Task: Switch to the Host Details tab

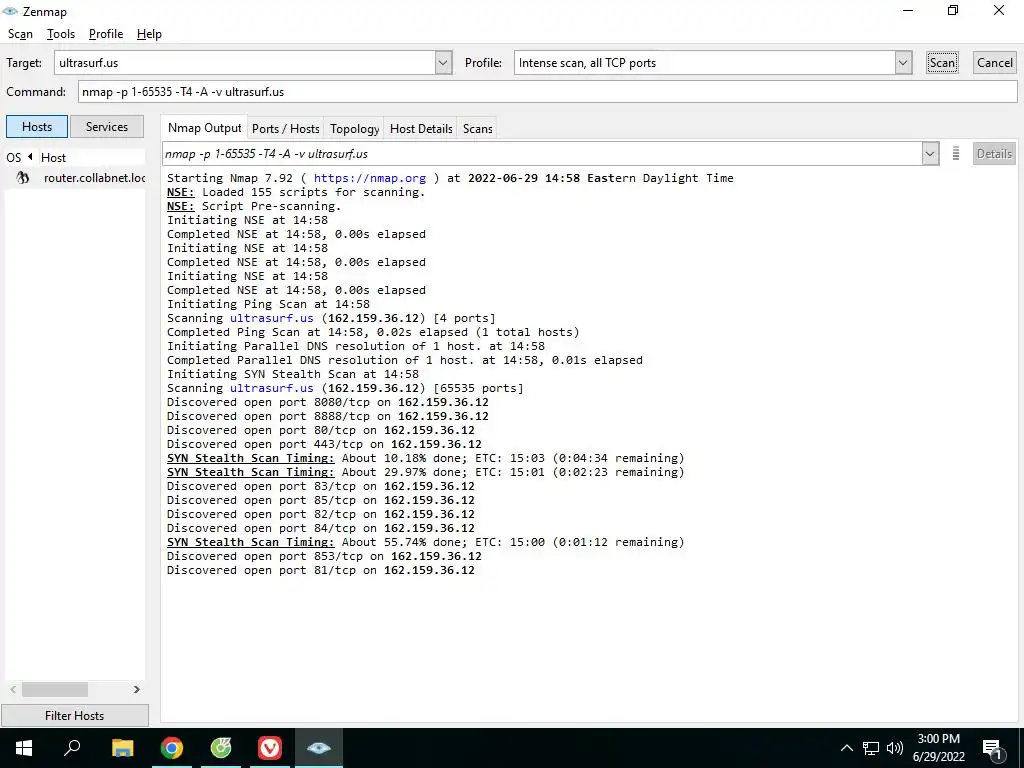Action: click(x=421, y=129)
